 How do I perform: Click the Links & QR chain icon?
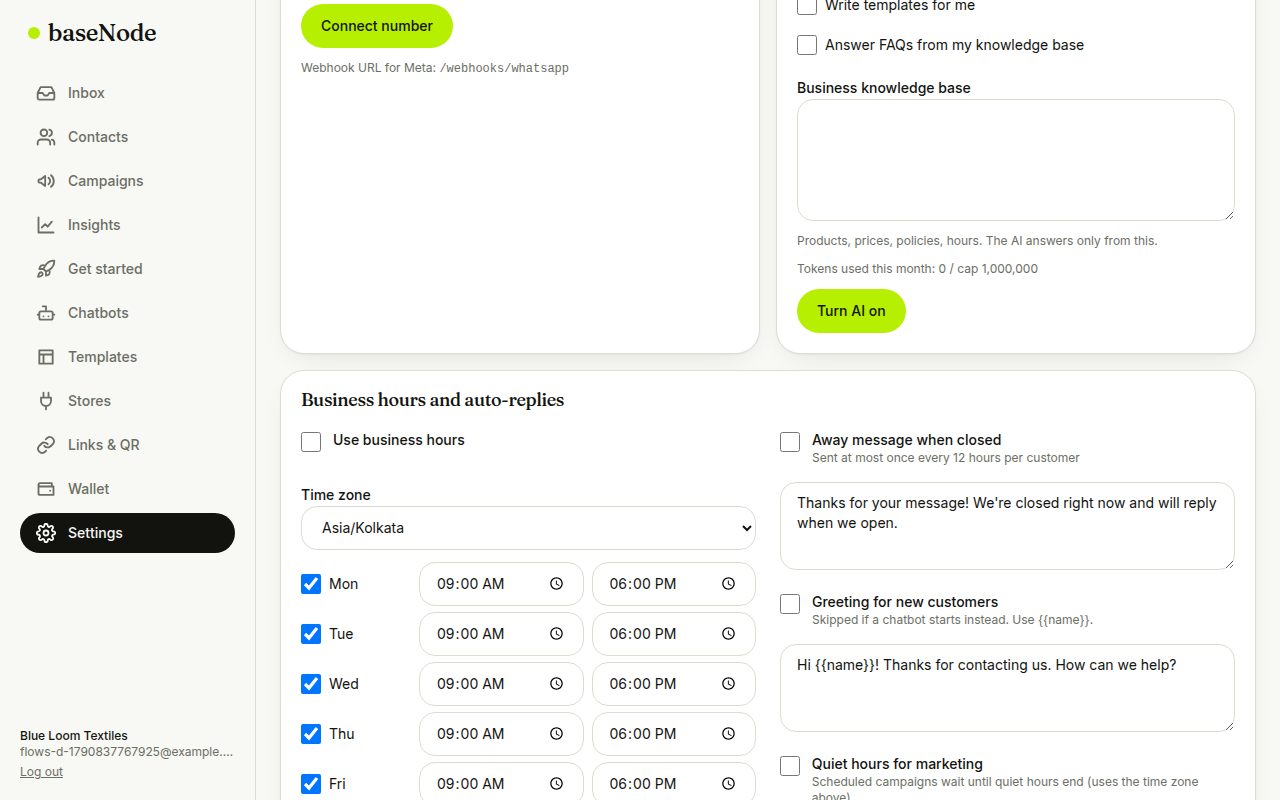coord(46,445)
